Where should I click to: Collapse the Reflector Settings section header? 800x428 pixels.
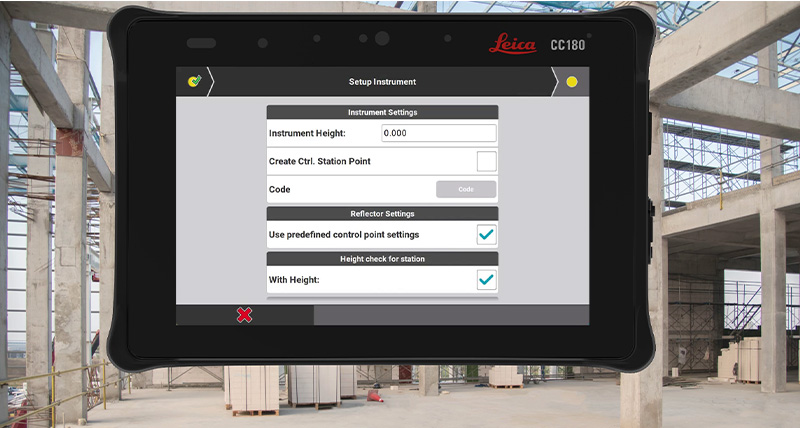(382, 213)
